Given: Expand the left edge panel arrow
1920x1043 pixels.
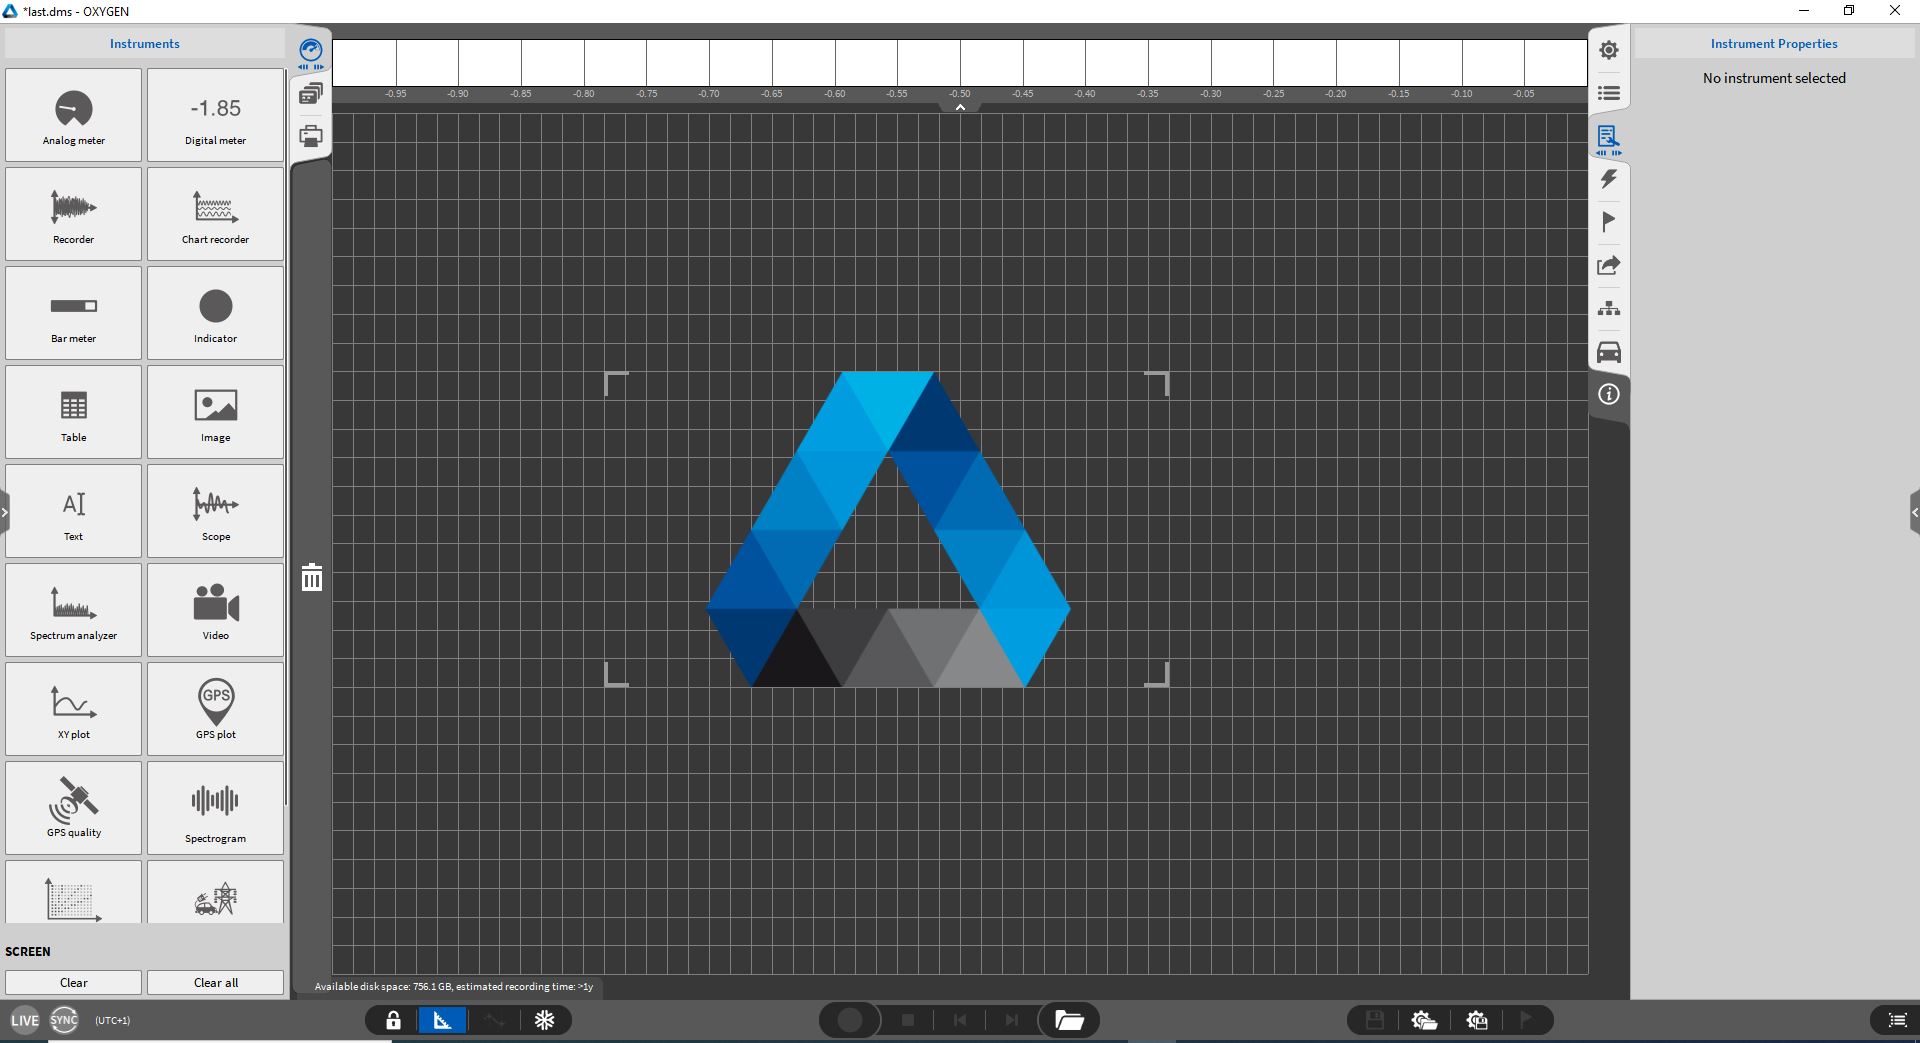Looking at the screenshot, I should click(x=4, y=512).
